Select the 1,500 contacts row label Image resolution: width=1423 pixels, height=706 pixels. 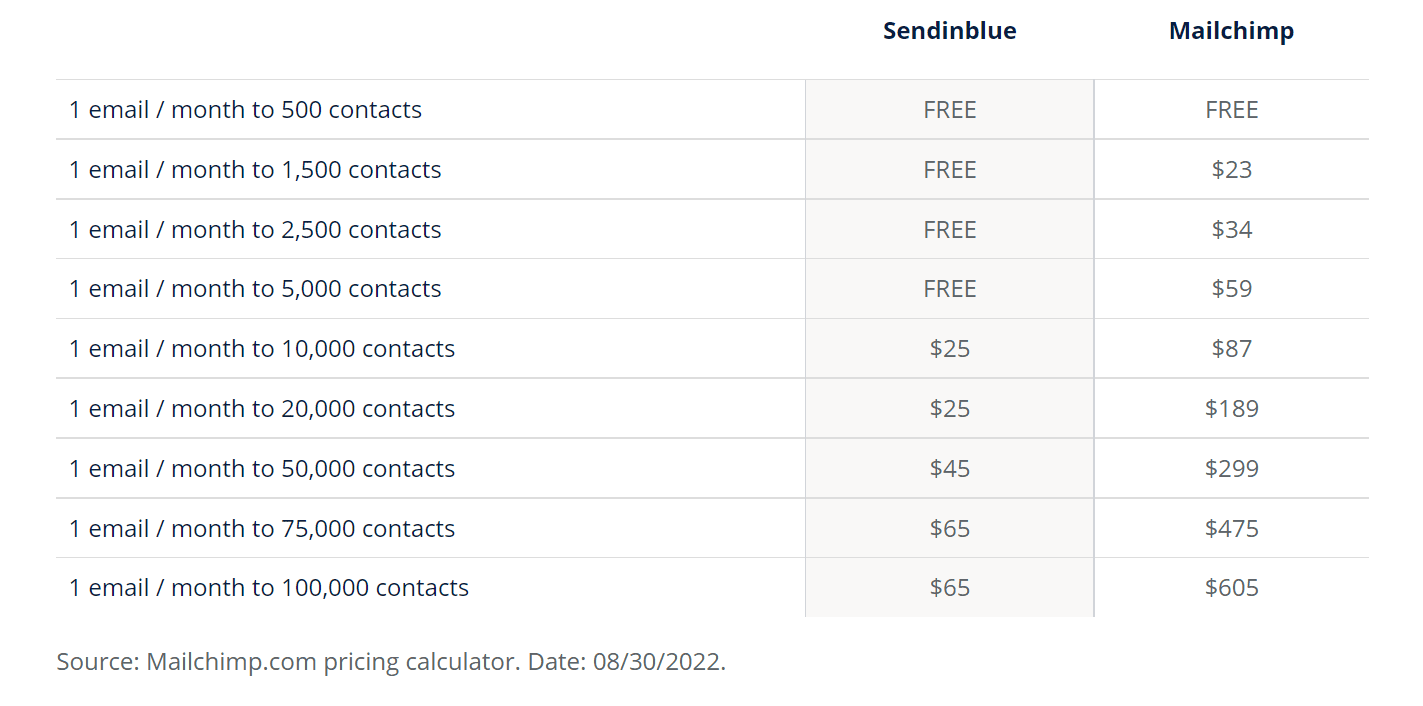point(255,170)
